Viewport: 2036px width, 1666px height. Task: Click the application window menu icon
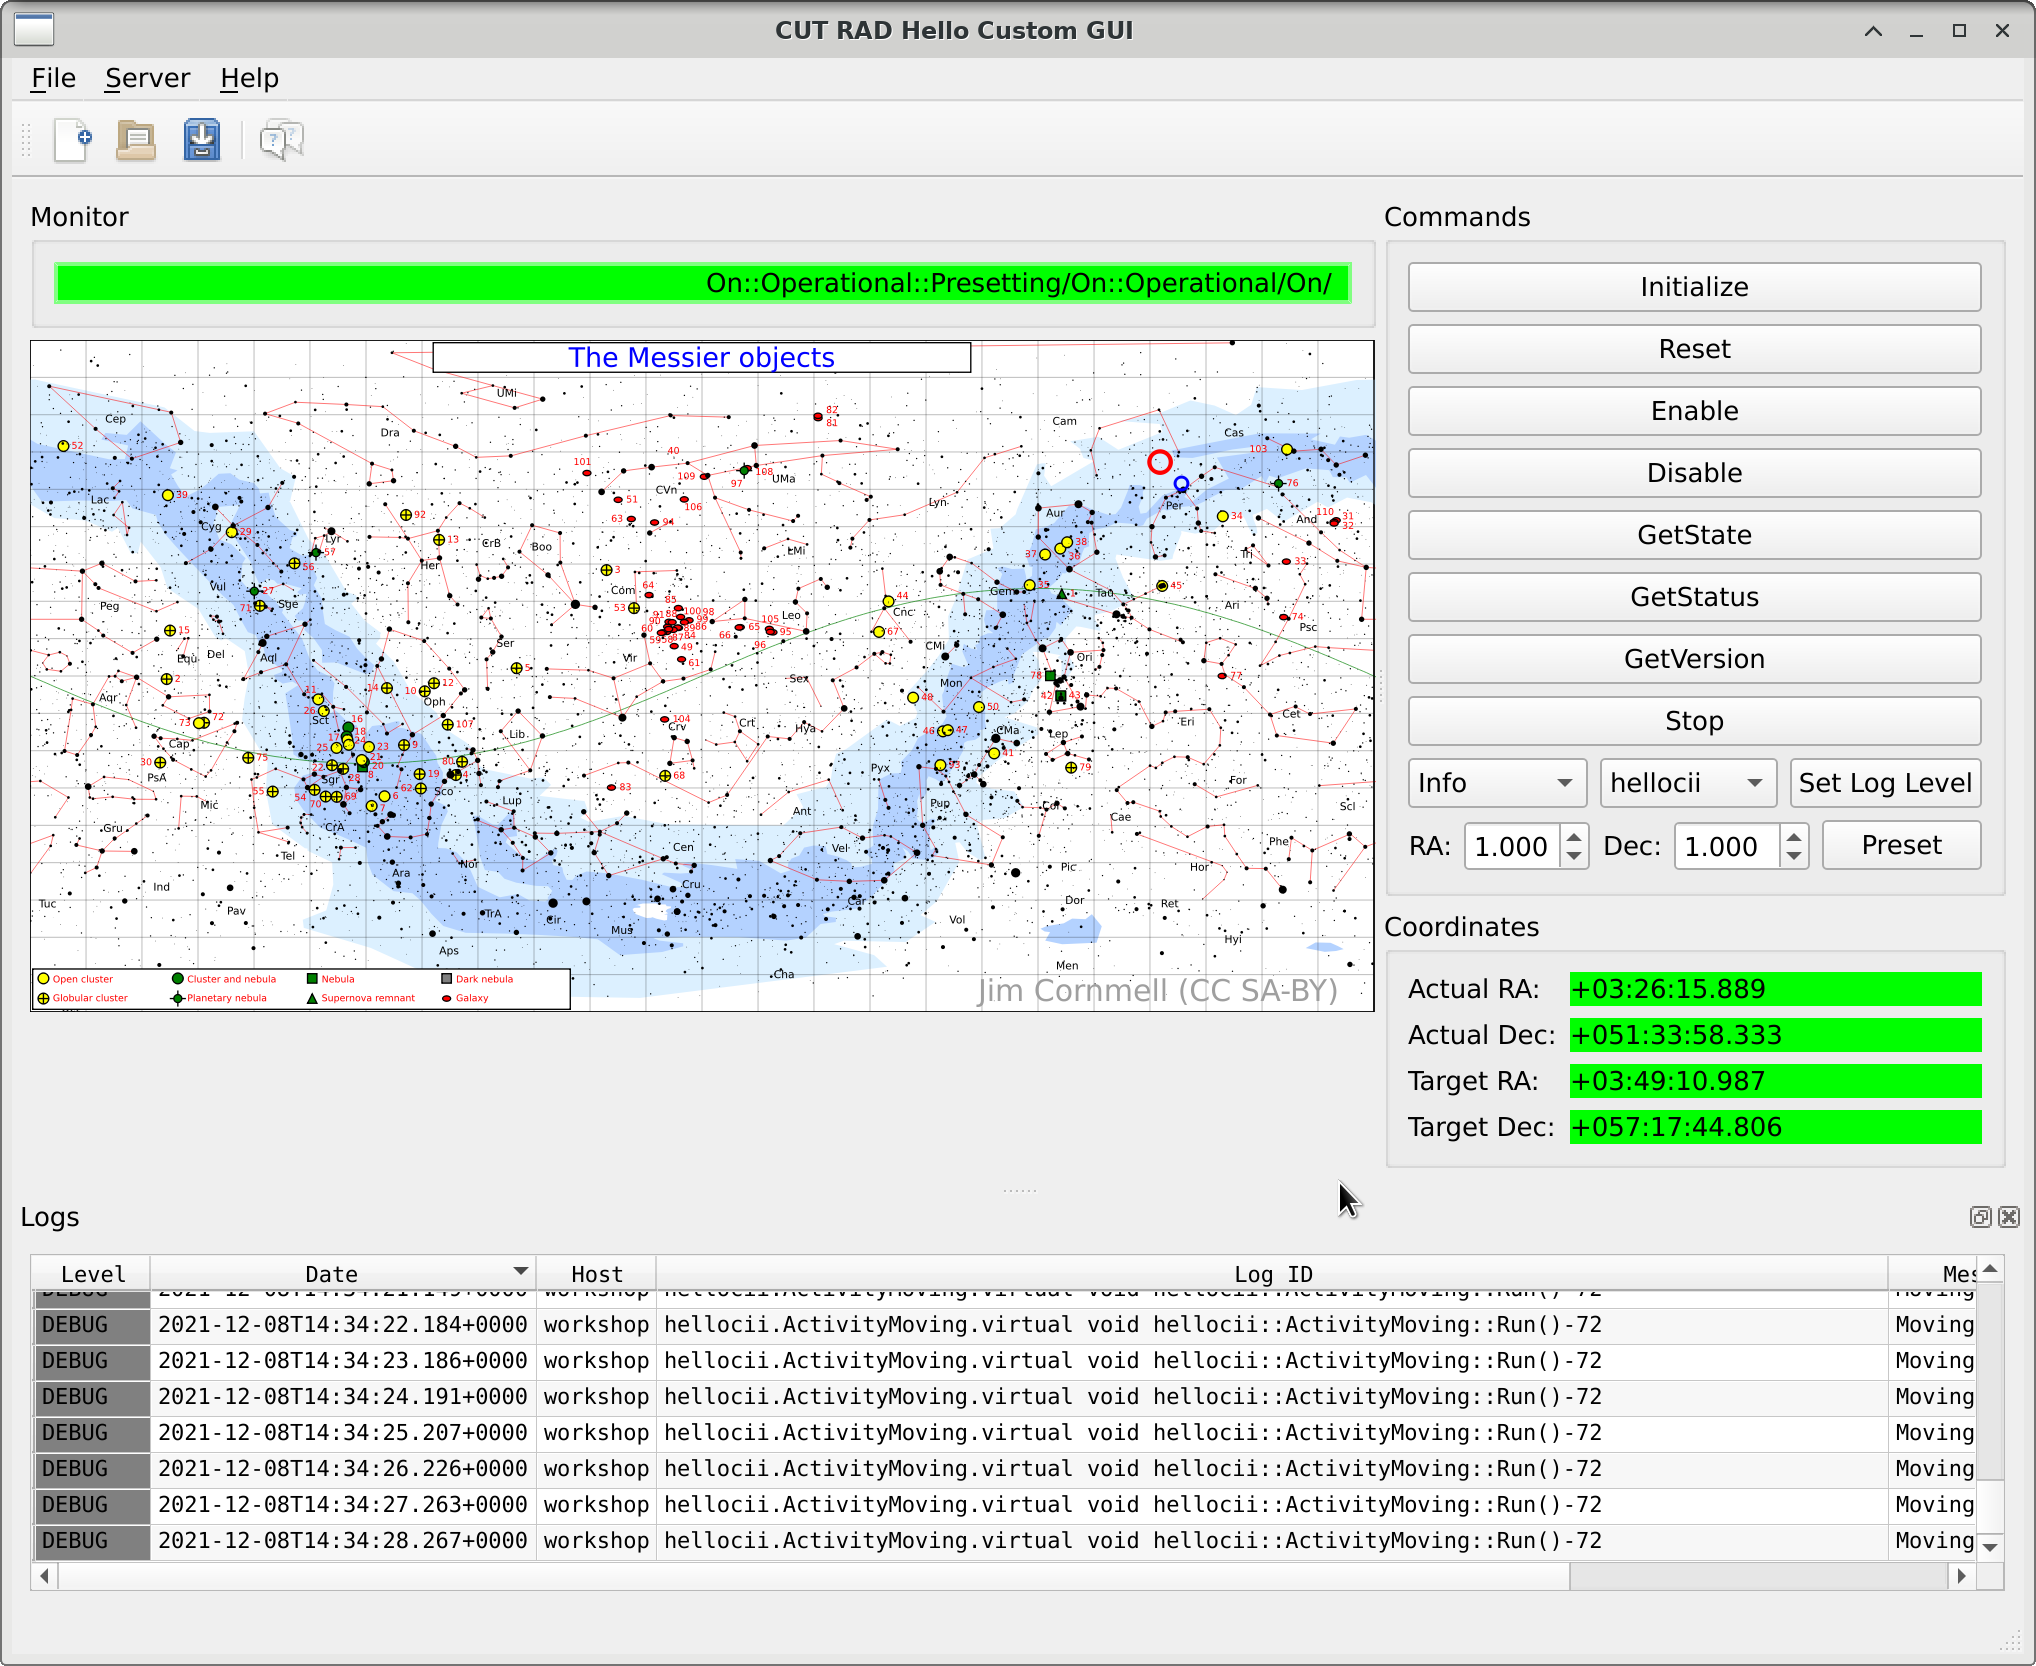pyautogui.click(x=34, y=30)
